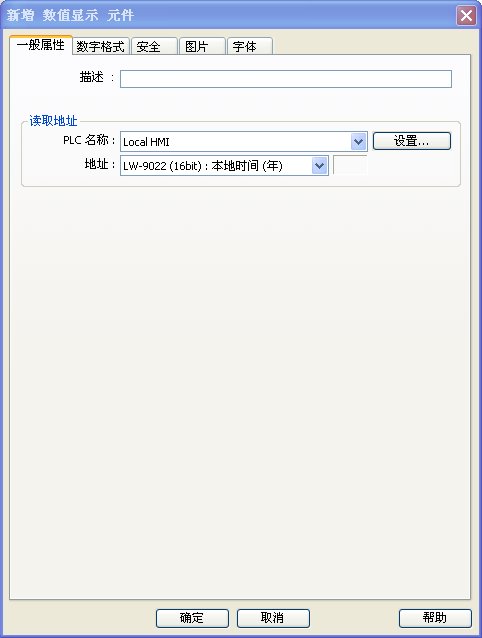
Task: Close the 新增 数值显示 元件 dialog
Action: (466, 15)
